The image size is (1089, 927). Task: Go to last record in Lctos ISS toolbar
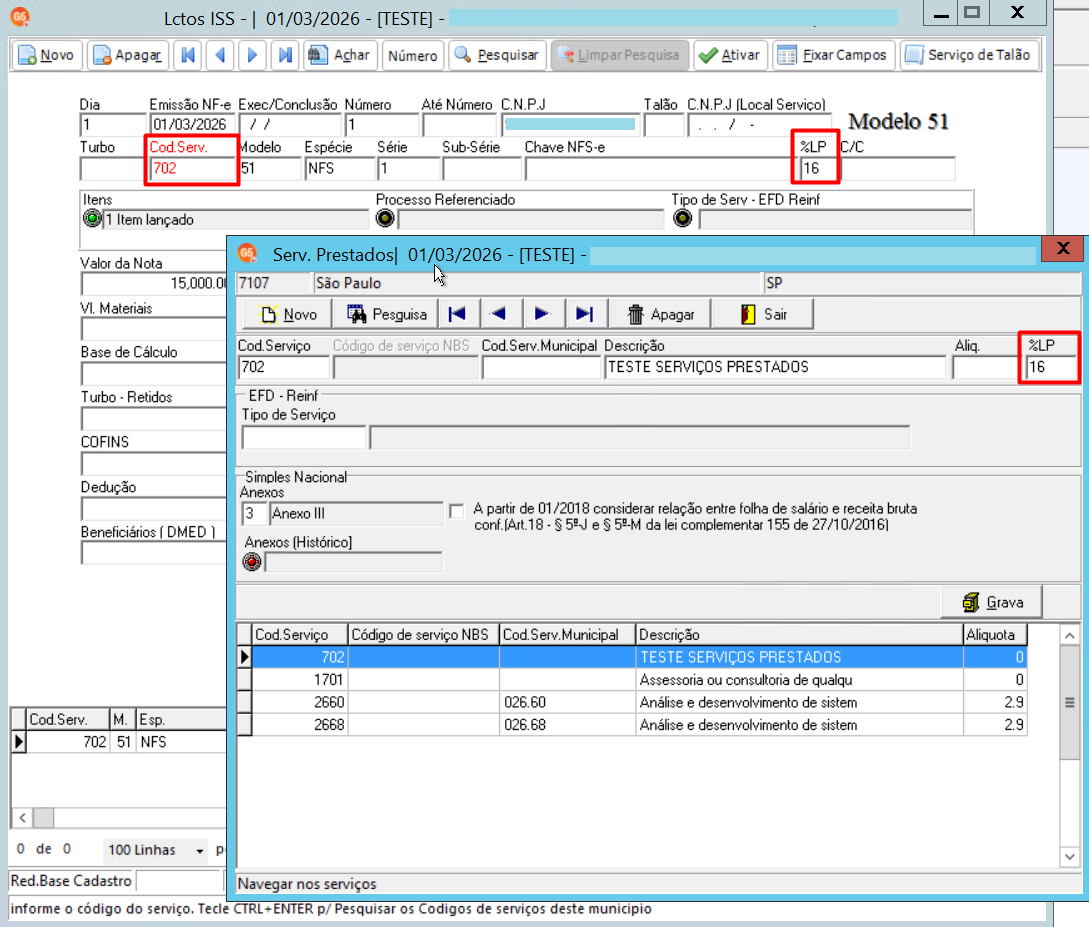point(285,55)
